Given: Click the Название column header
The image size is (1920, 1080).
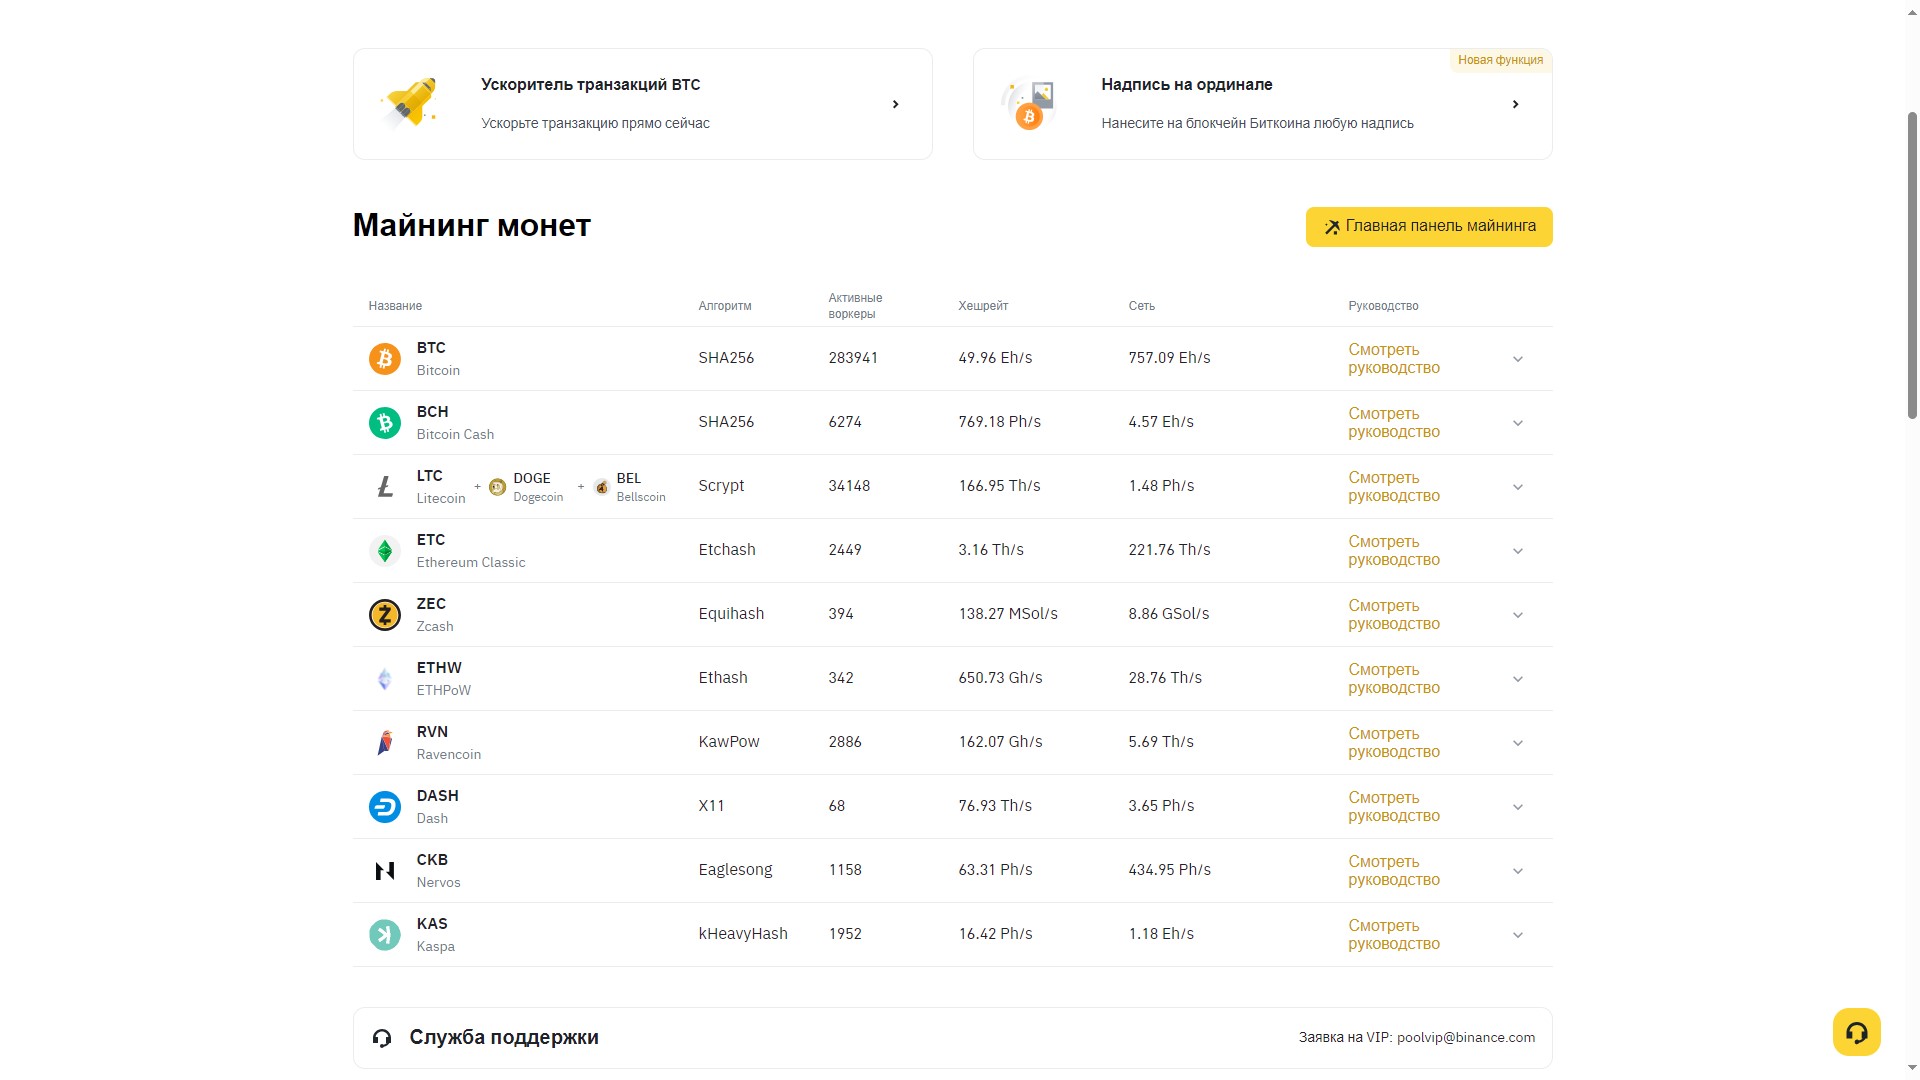Looking at the screenshot, I should (x=395, y=306).
